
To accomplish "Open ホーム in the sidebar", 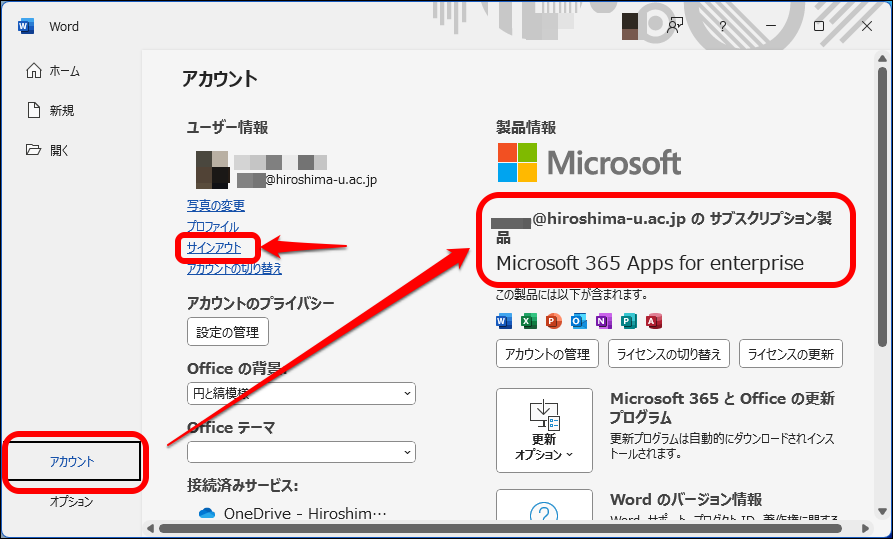I will coord(53,71).
